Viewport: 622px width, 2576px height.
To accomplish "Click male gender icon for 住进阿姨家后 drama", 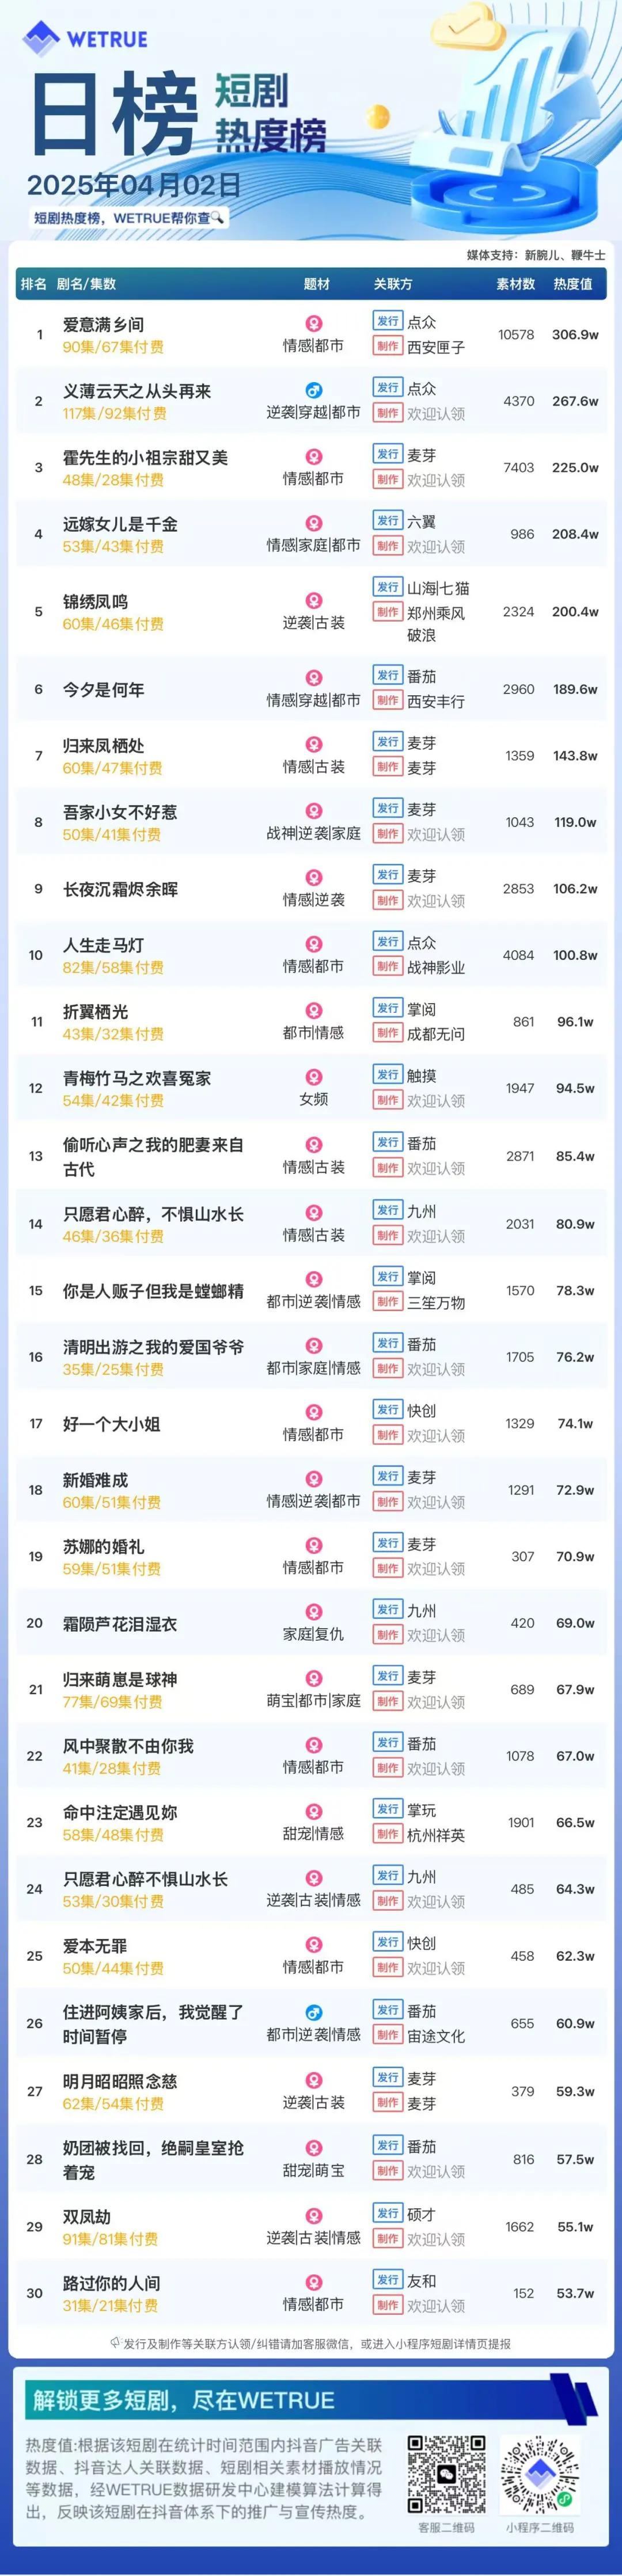I will point(313,2012).
